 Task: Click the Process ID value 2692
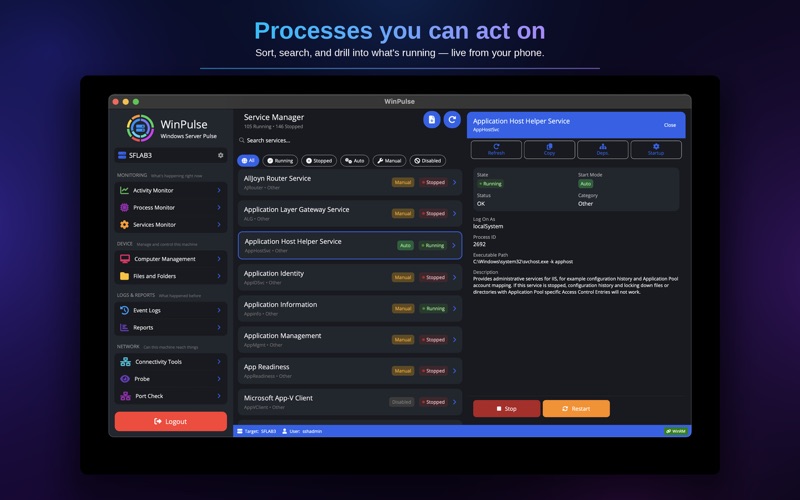tap(479, 244)
